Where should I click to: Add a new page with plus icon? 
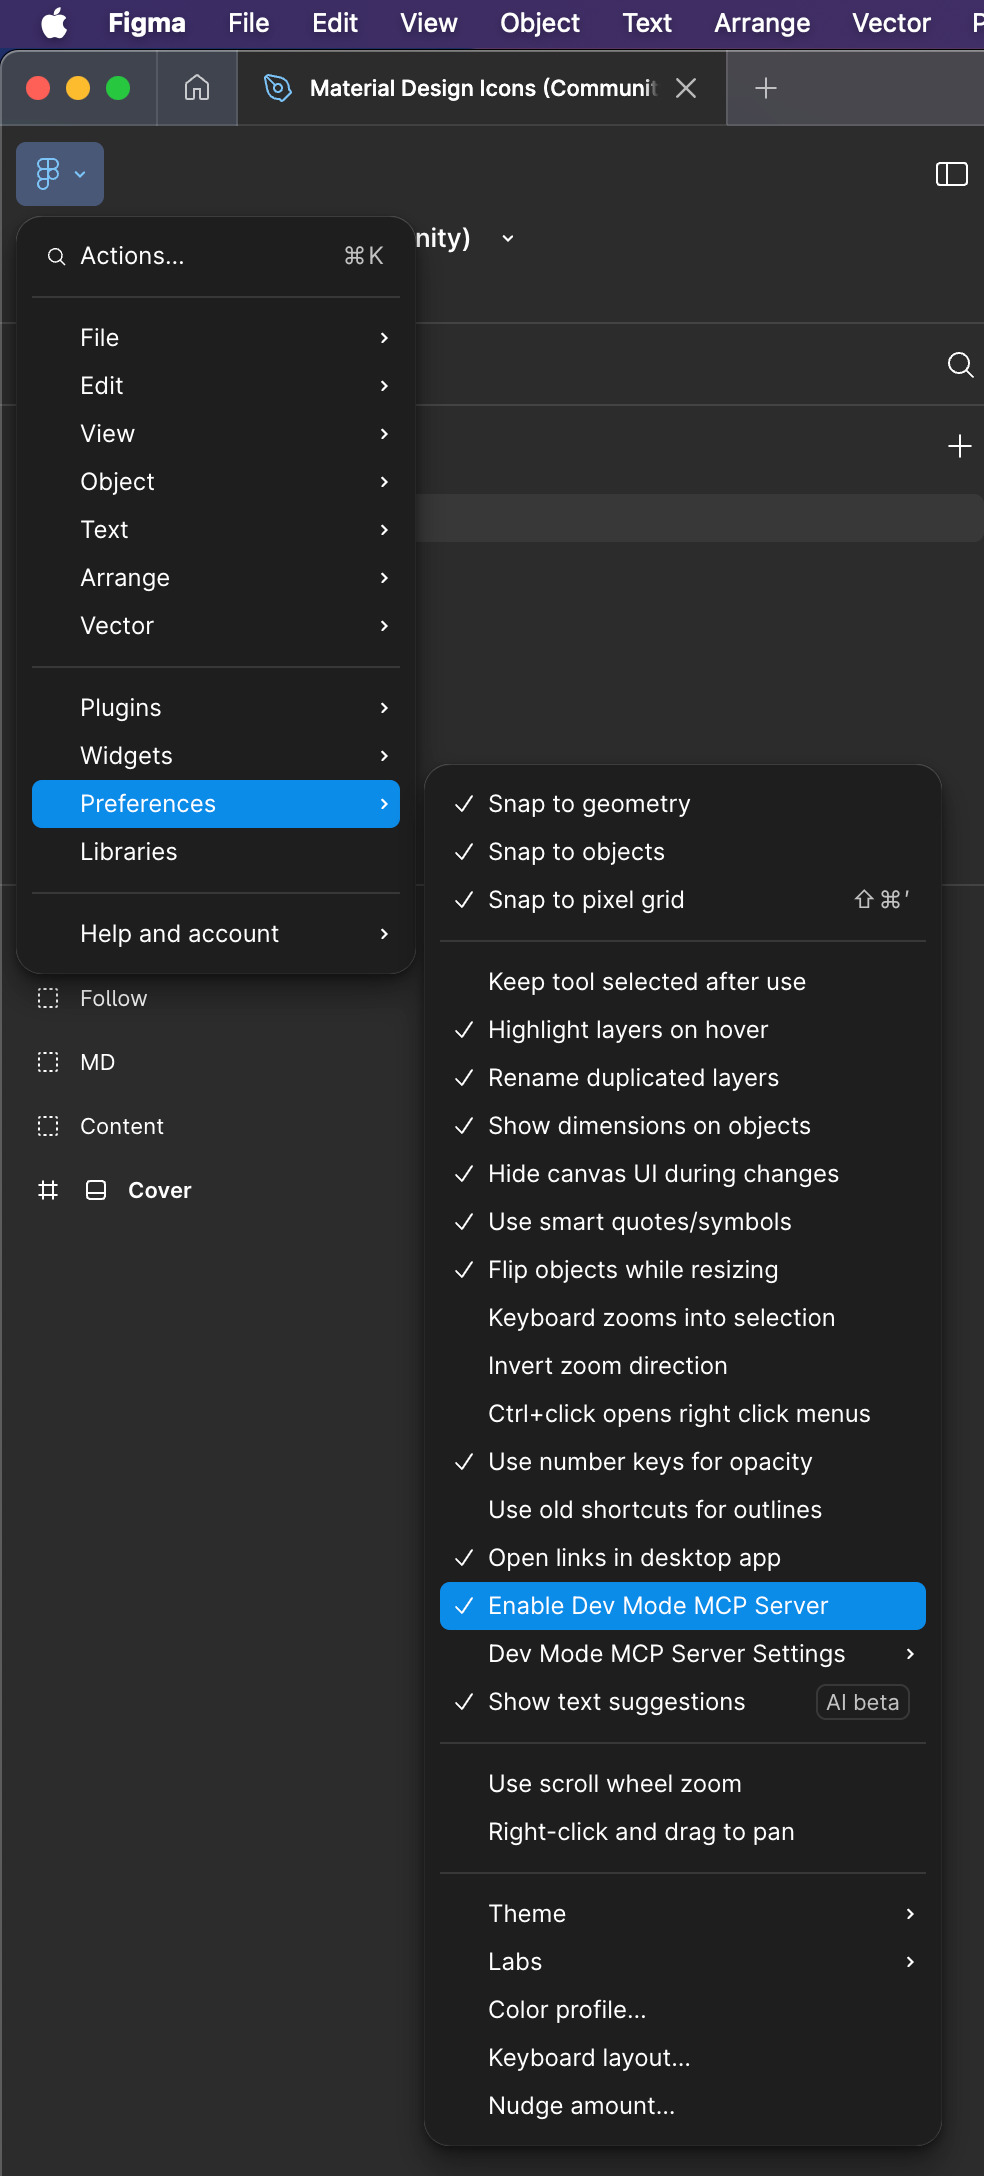960,446
